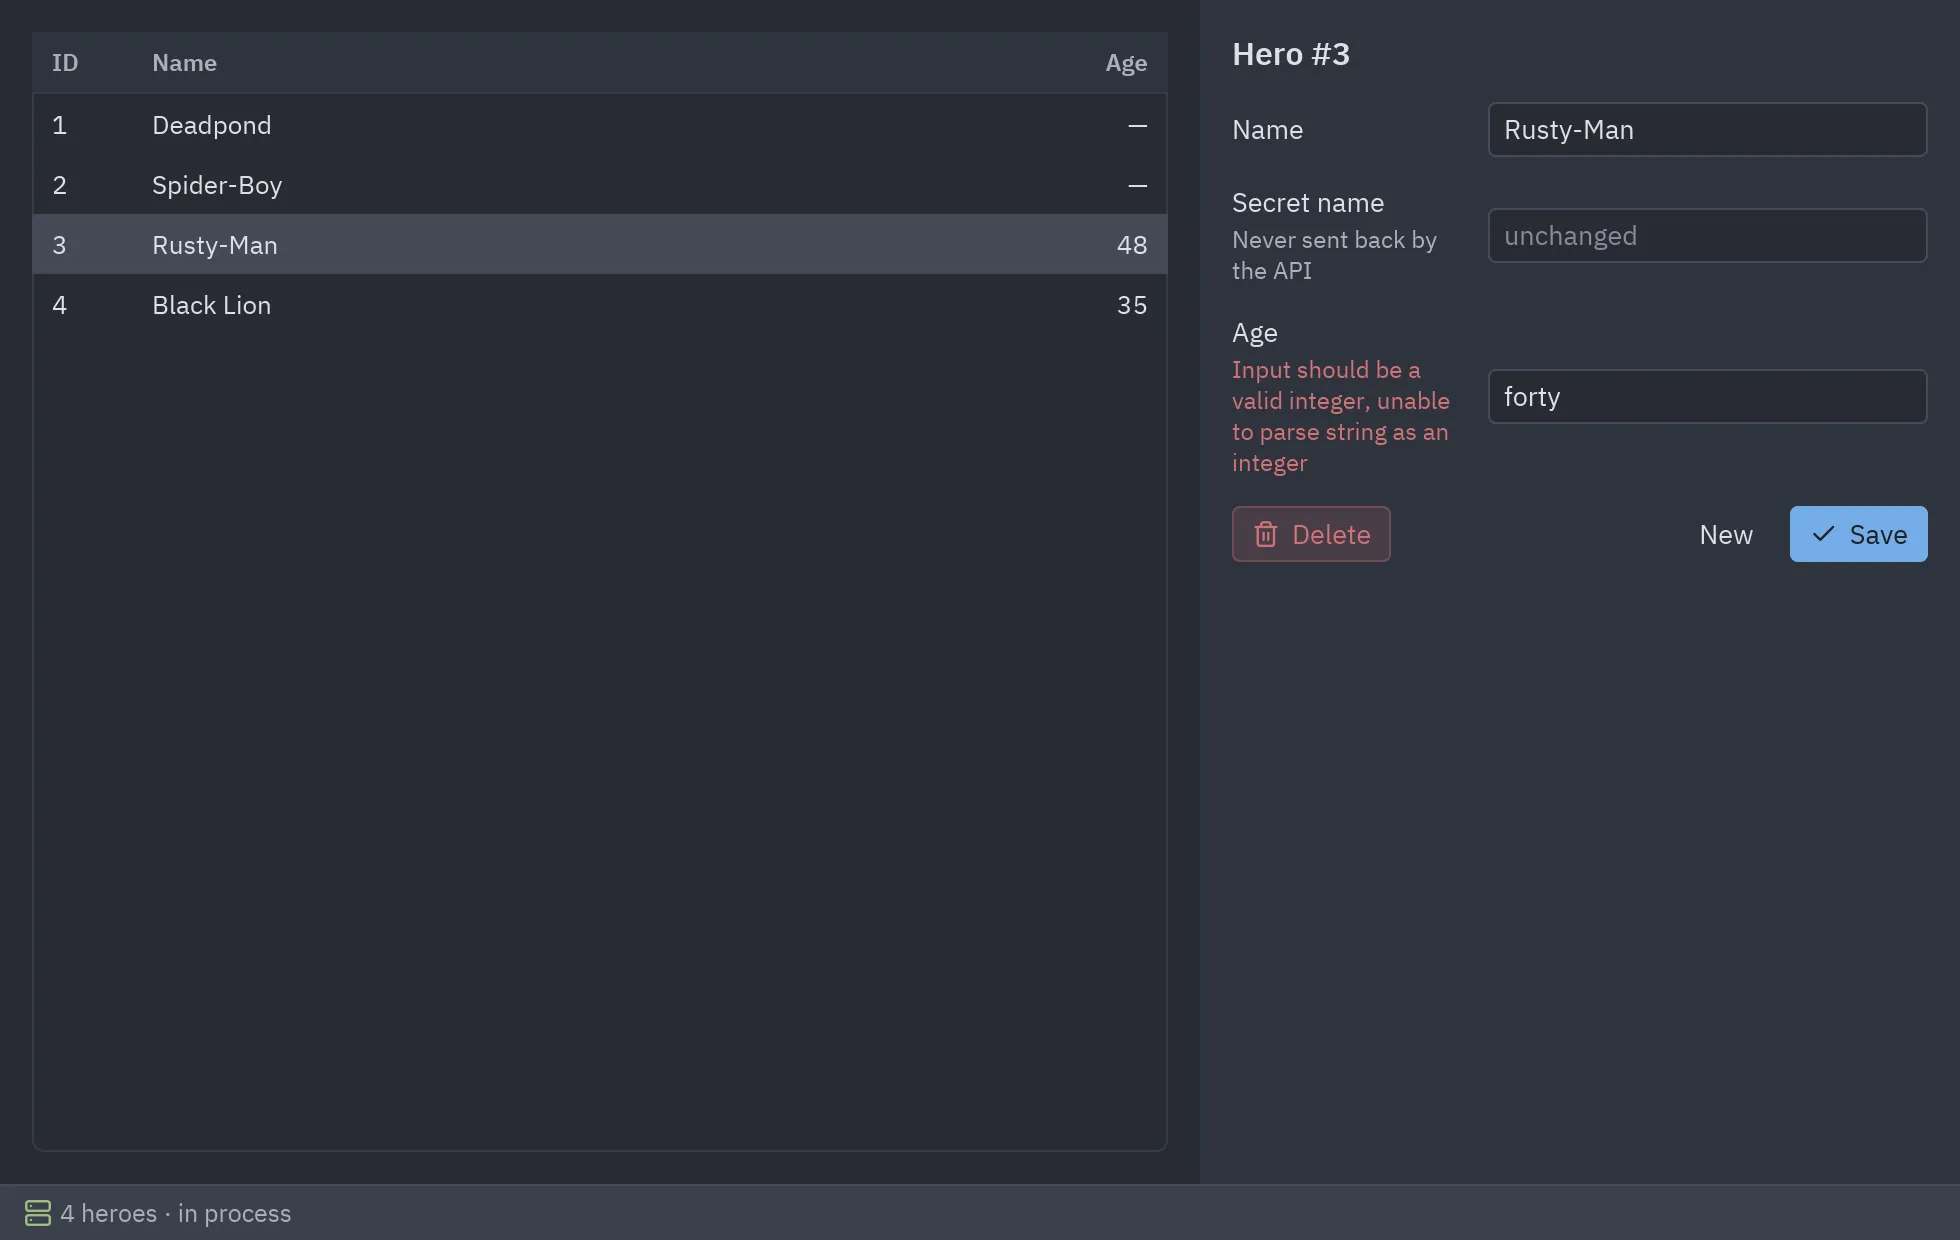This screenshot has width=1960, height=1240.
Task: Click '4 heroes · in process' status text
Action: pyautogui.click(x=176, y=1213)
